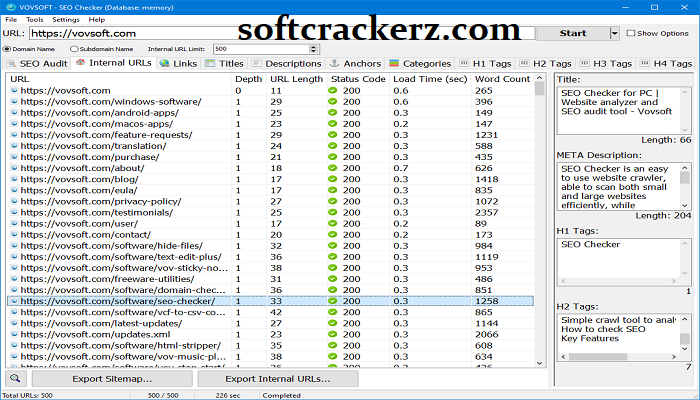Open the Settings menu

pyautogui.click(x=66, y=20)
